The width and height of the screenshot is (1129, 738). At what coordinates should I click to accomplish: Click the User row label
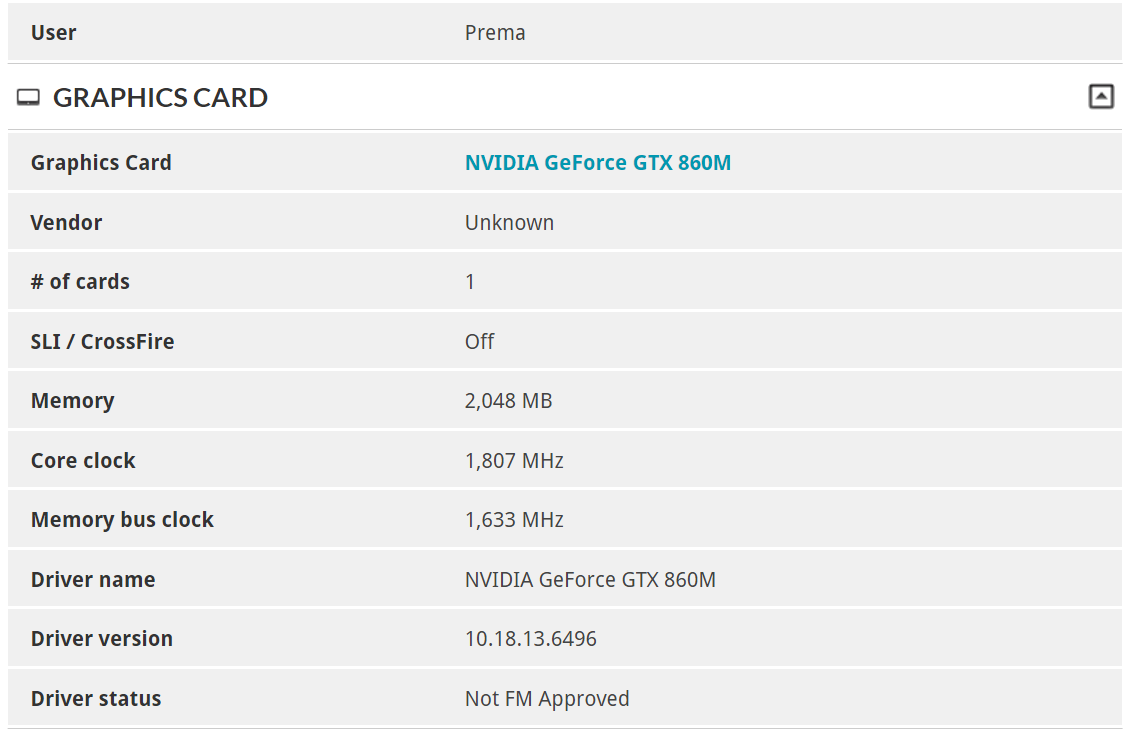pos(53,32)
